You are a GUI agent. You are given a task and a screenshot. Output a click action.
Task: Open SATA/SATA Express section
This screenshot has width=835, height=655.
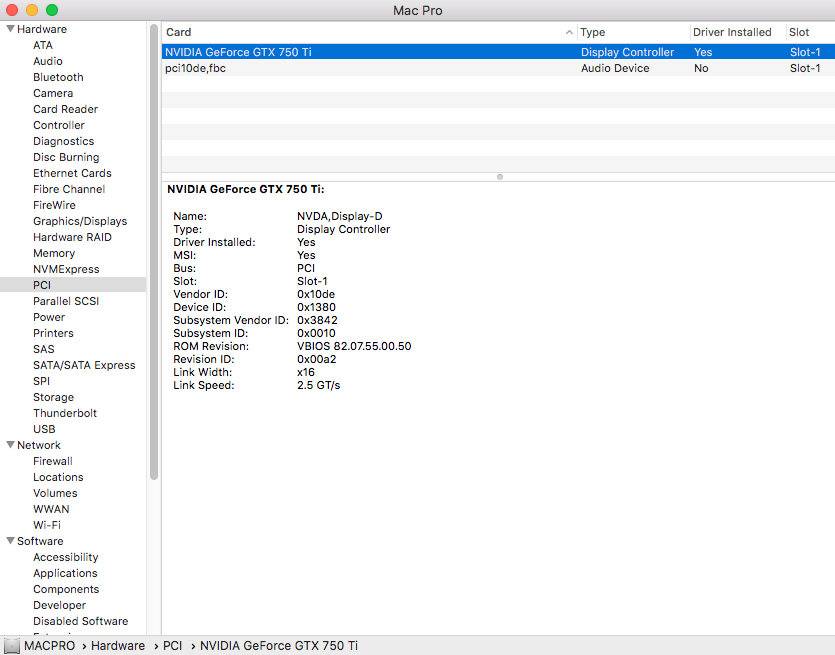coord(84,365)
